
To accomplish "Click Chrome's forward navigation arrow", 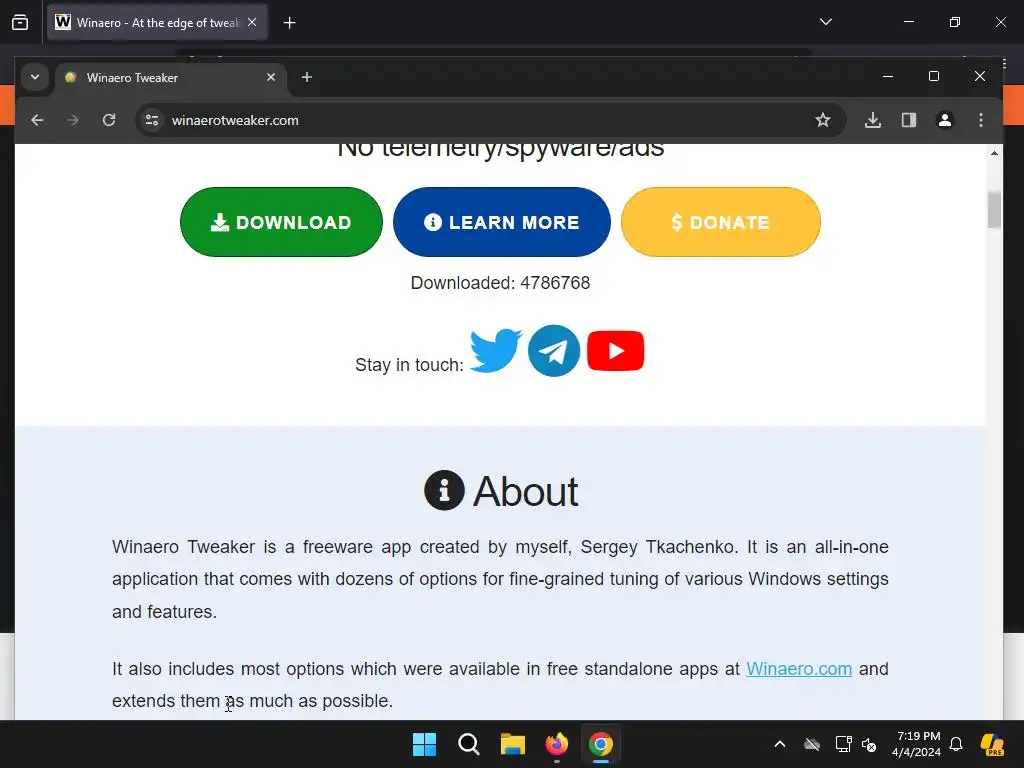I will [72, 120].
